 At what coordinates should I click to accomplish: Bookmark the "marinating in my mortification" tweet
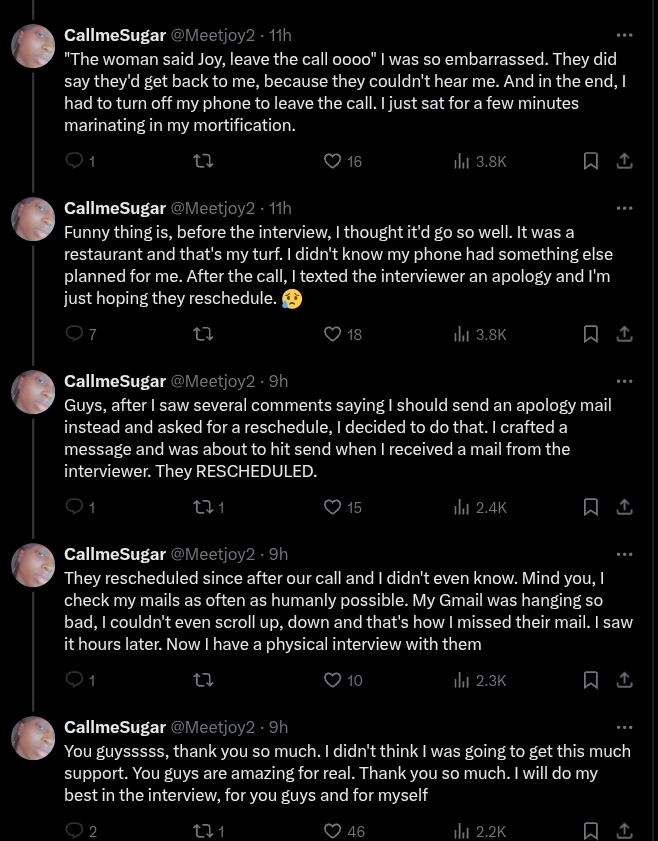591,161
